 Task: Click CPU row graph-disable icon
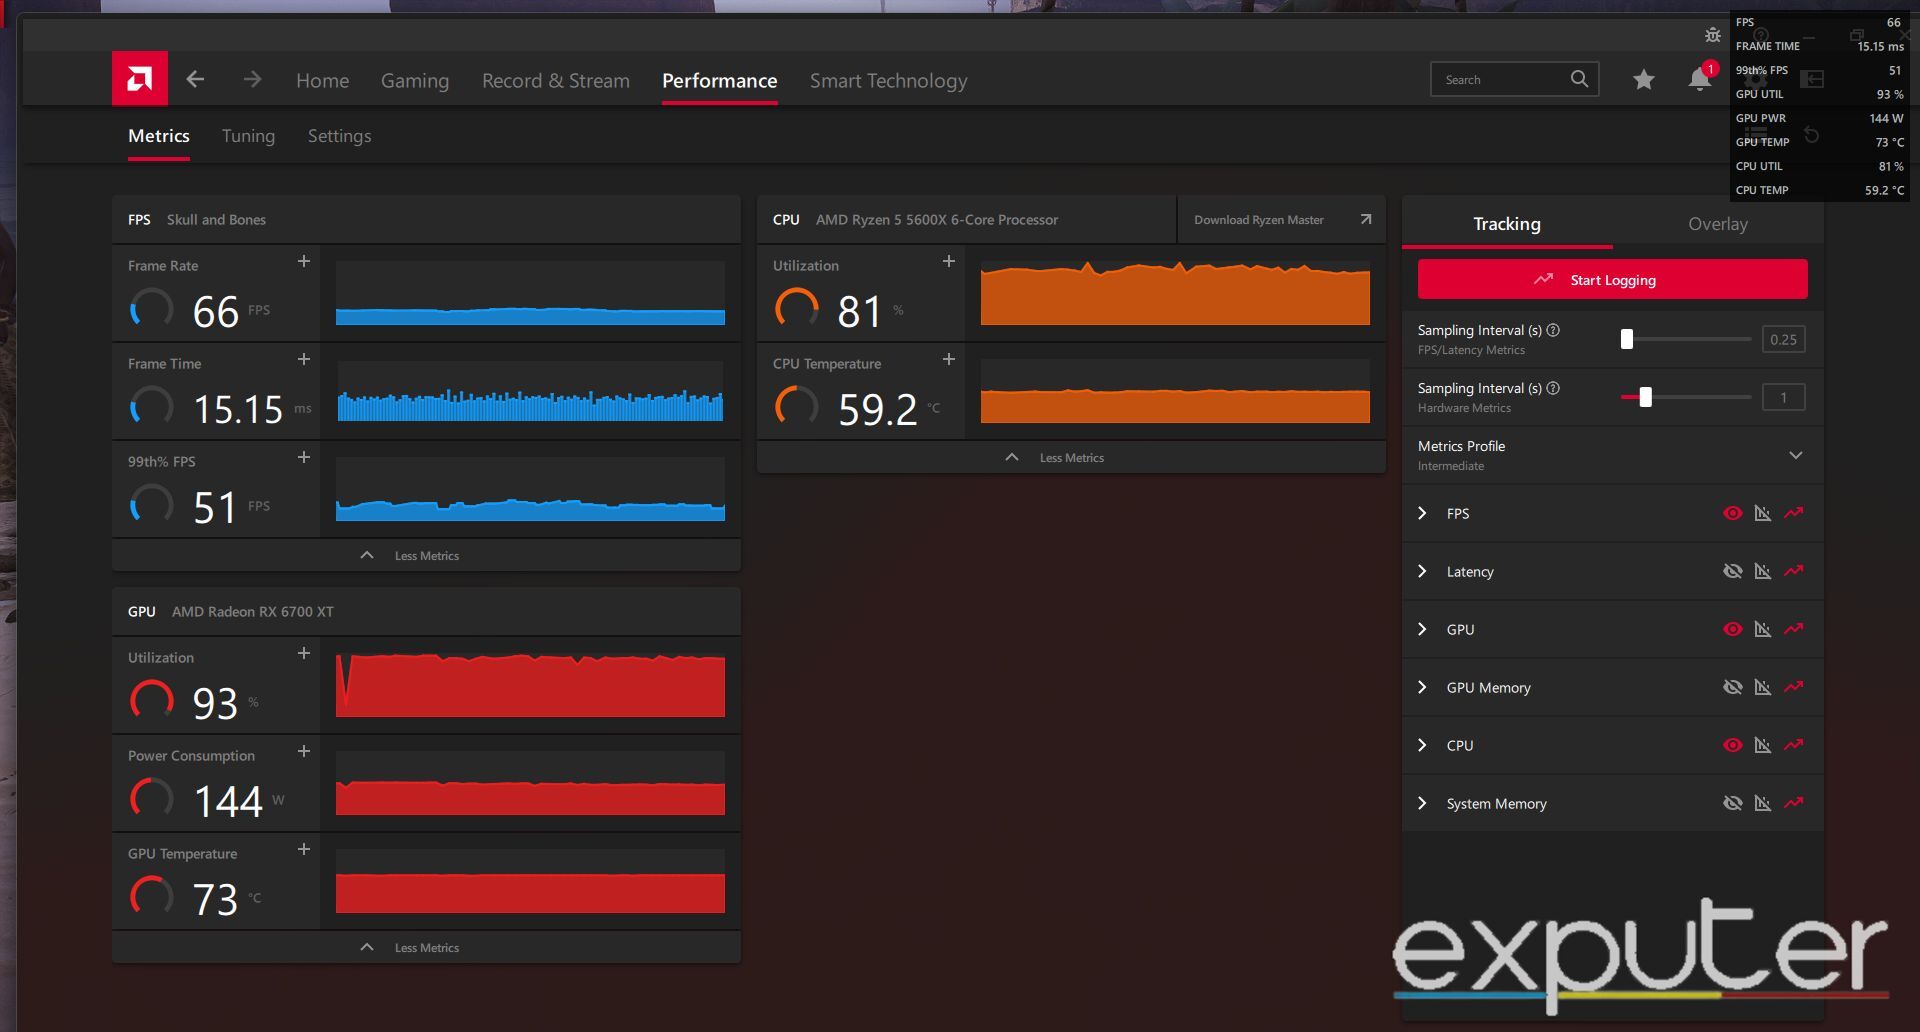[1763, 745]
